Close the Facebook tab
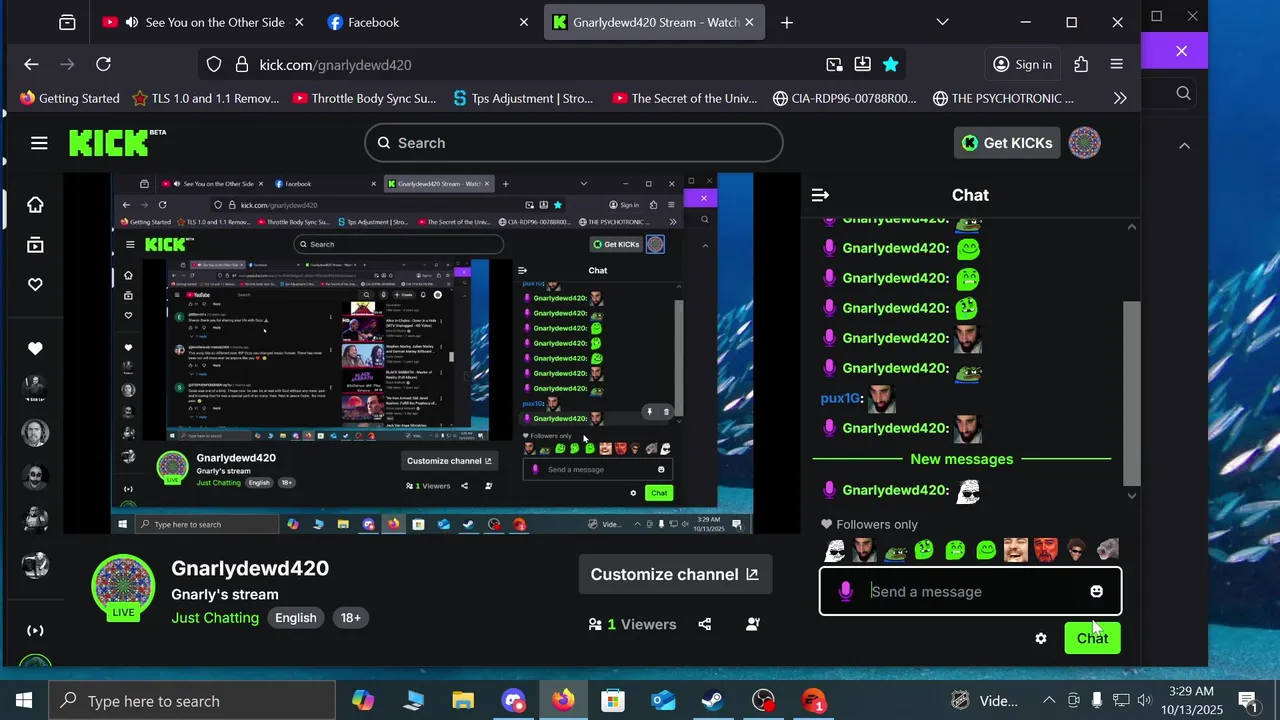 [x=524, y=22]
